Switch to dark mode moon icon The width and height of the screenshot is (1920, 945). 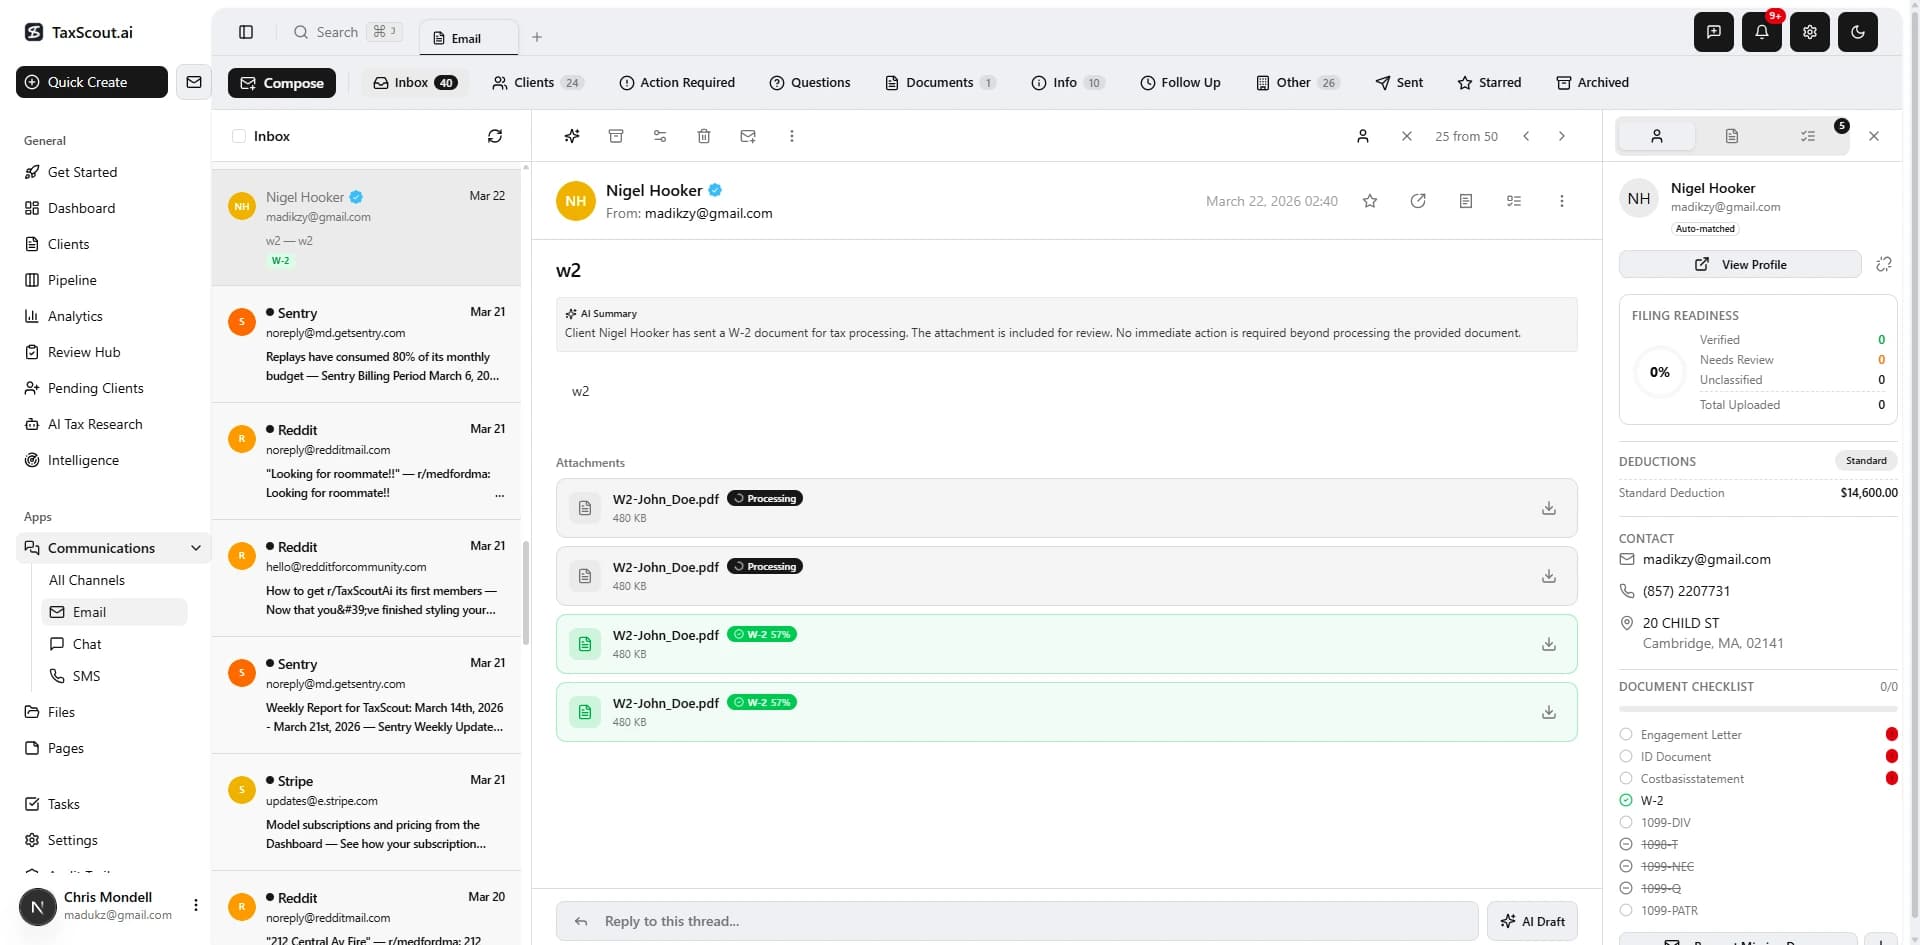[1857, 32]
